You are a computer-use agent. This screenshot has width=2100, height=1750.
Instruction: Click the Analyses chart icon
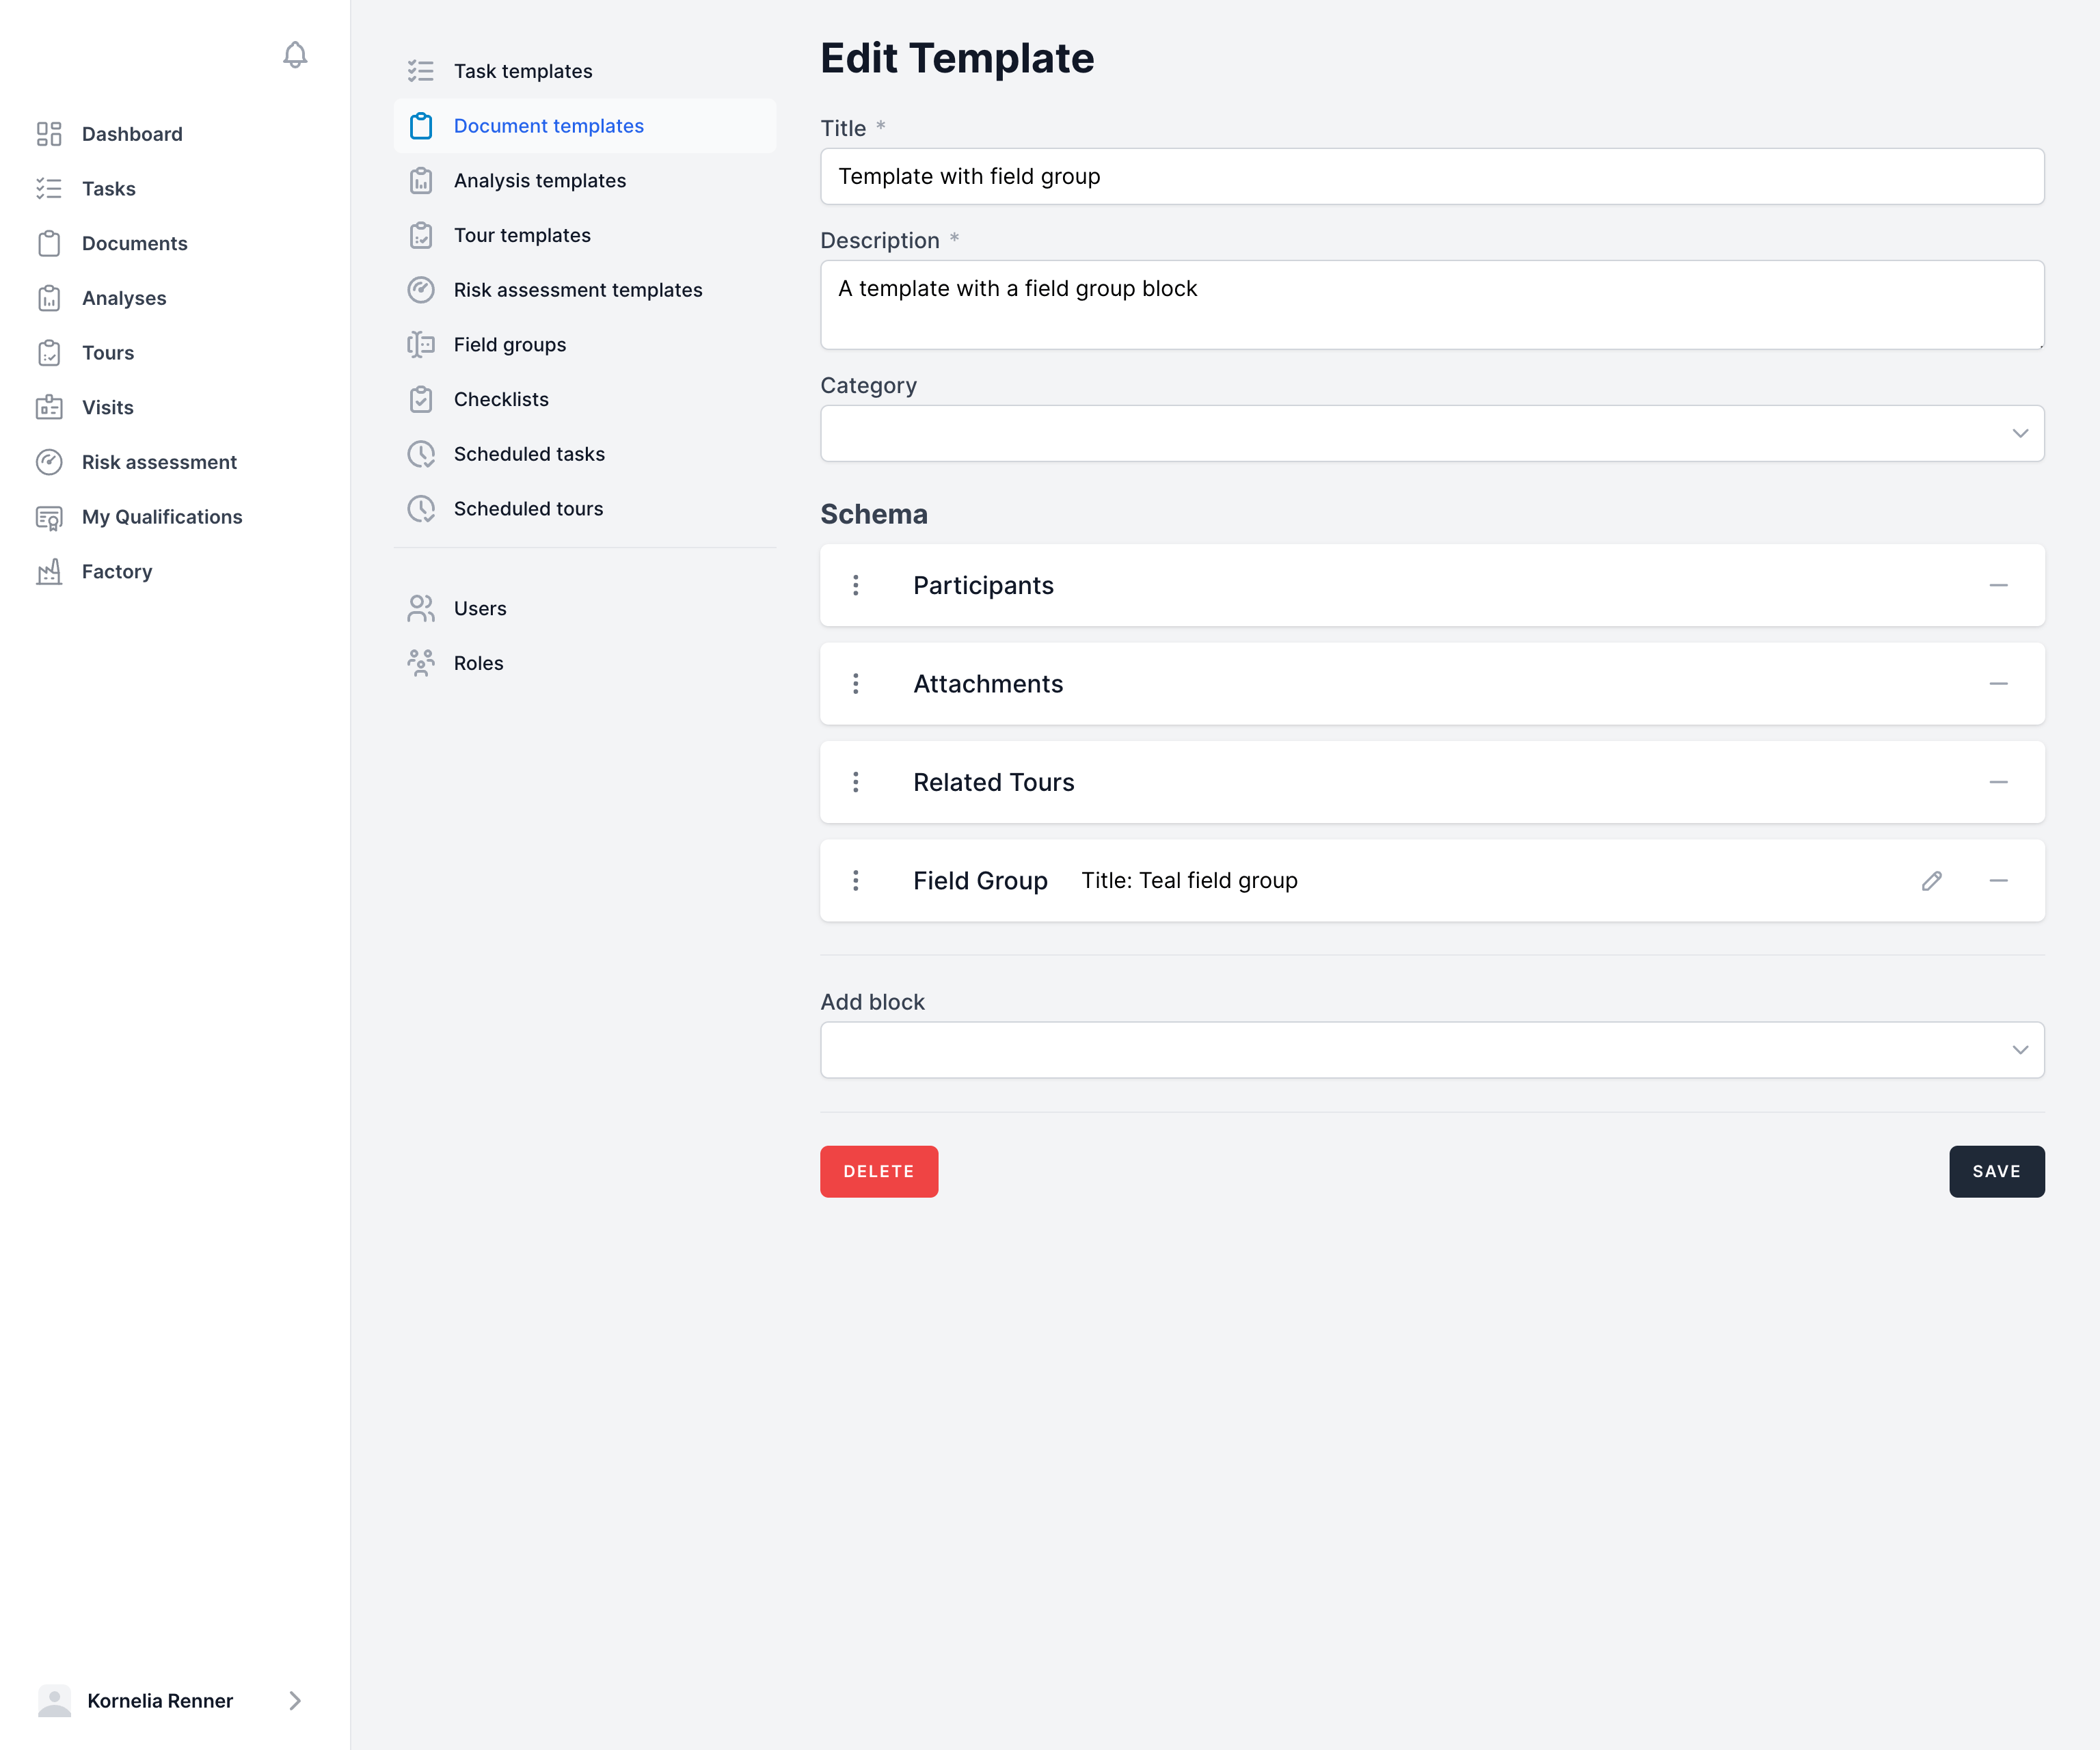(49, 298)
